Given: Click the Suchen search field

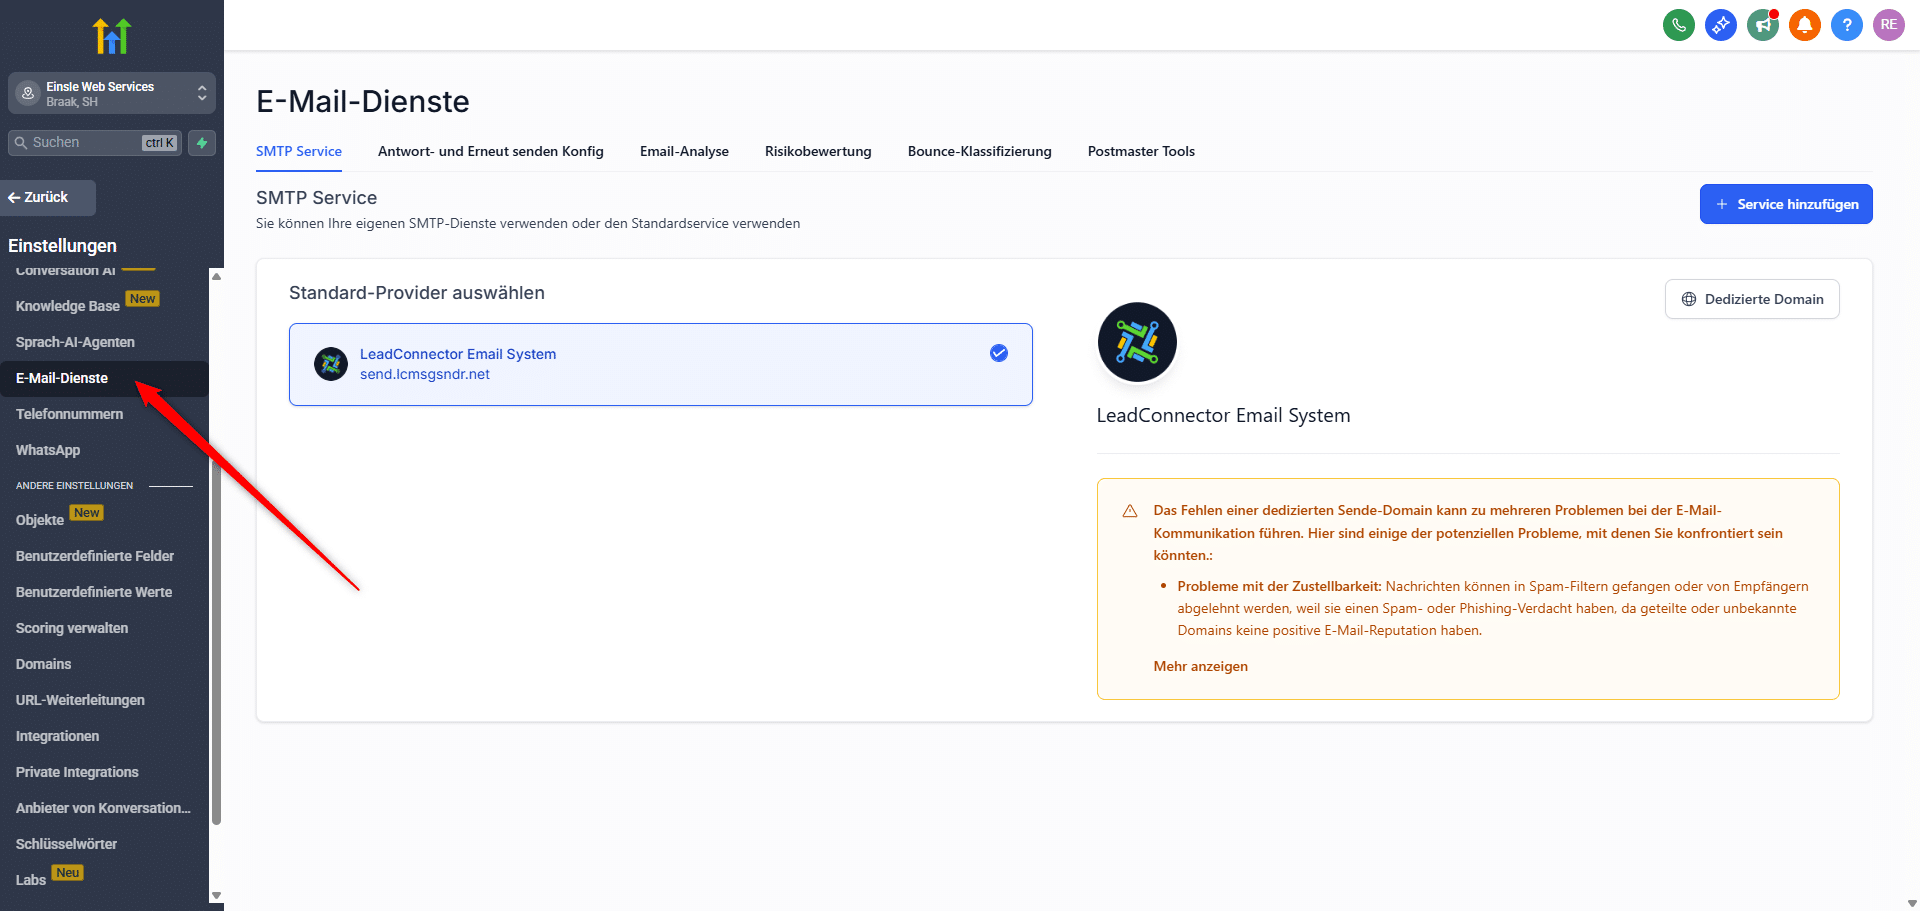Looking at the screenshot, I should 95,143.
